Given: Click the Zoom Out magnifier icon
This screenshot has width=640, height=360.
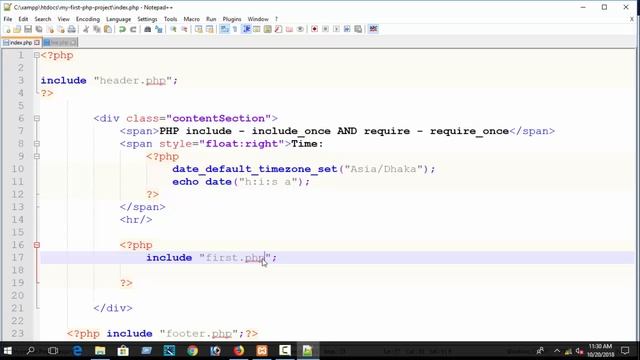Looking at the screenshot, I should [x=184, y=29].
